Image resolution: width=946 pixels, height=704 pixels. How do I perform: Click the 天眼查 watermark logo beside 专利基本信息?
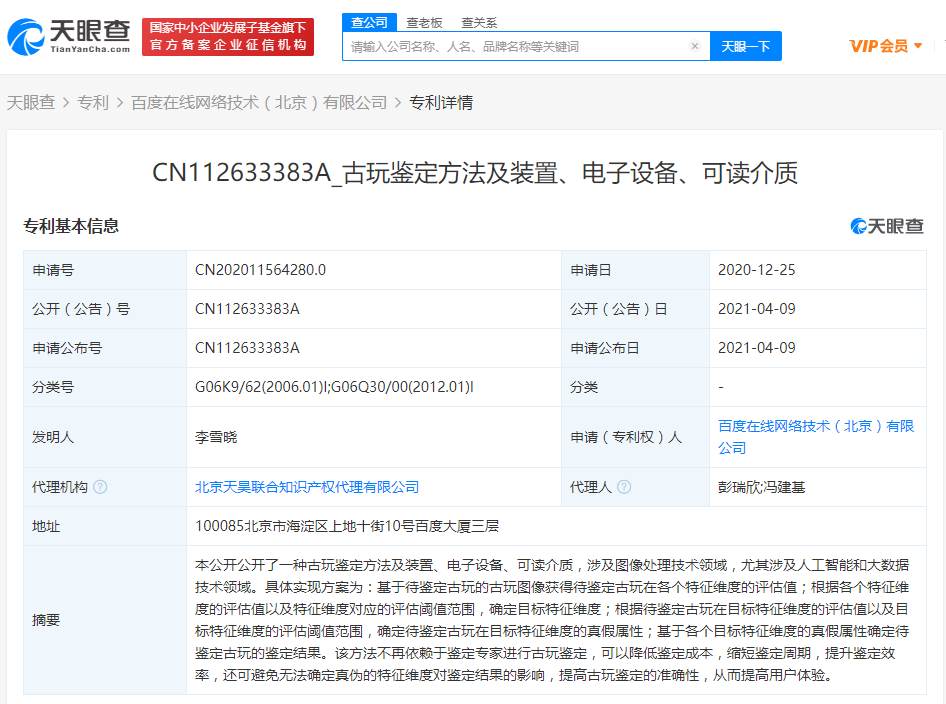click(887, 226)
